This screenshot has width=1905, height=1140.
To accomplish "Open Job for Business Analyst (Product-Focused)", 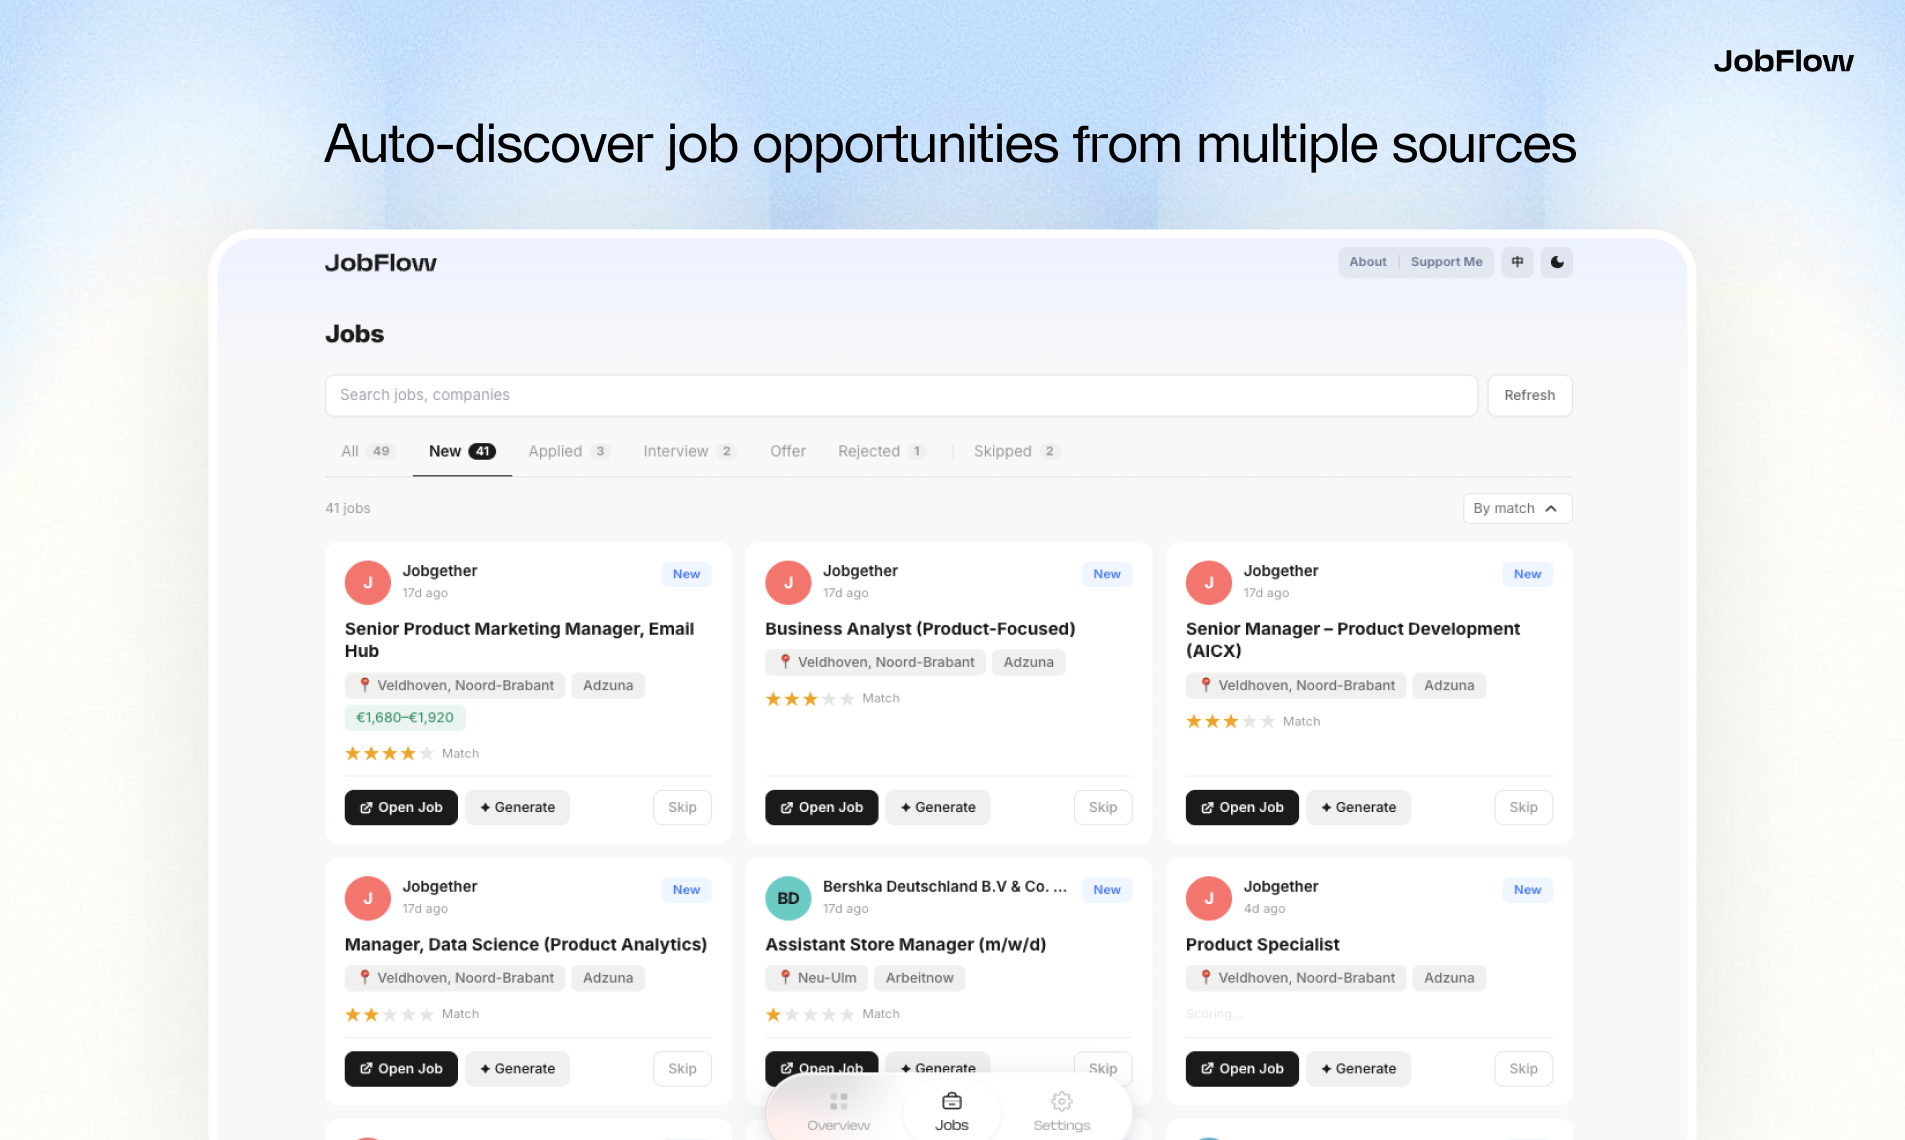I will 821,807.
